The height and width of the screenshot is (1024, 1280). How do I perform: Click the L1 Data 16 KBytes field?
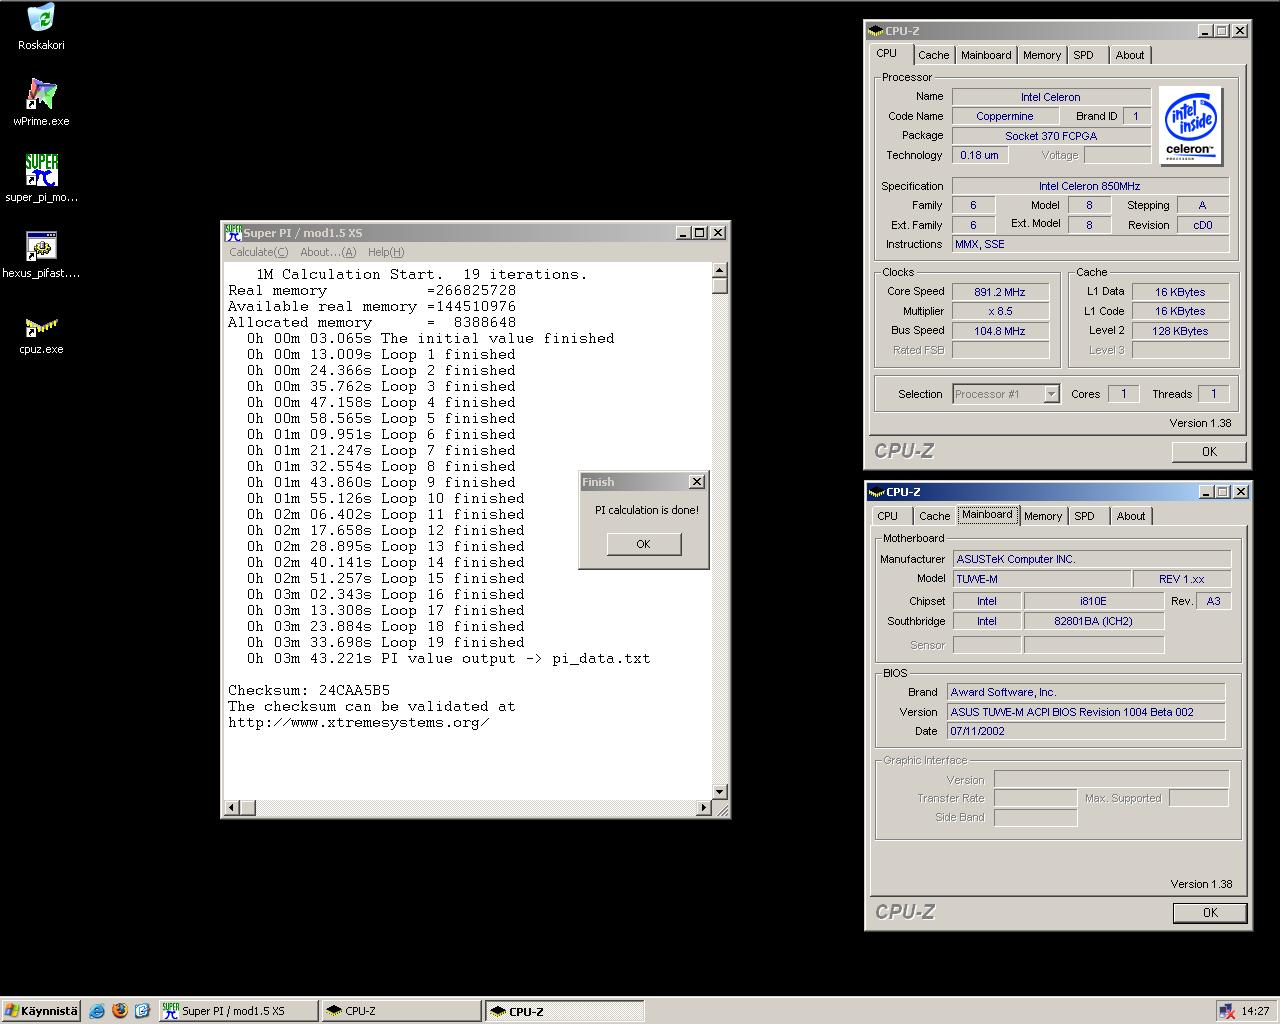pos(1180,292)
